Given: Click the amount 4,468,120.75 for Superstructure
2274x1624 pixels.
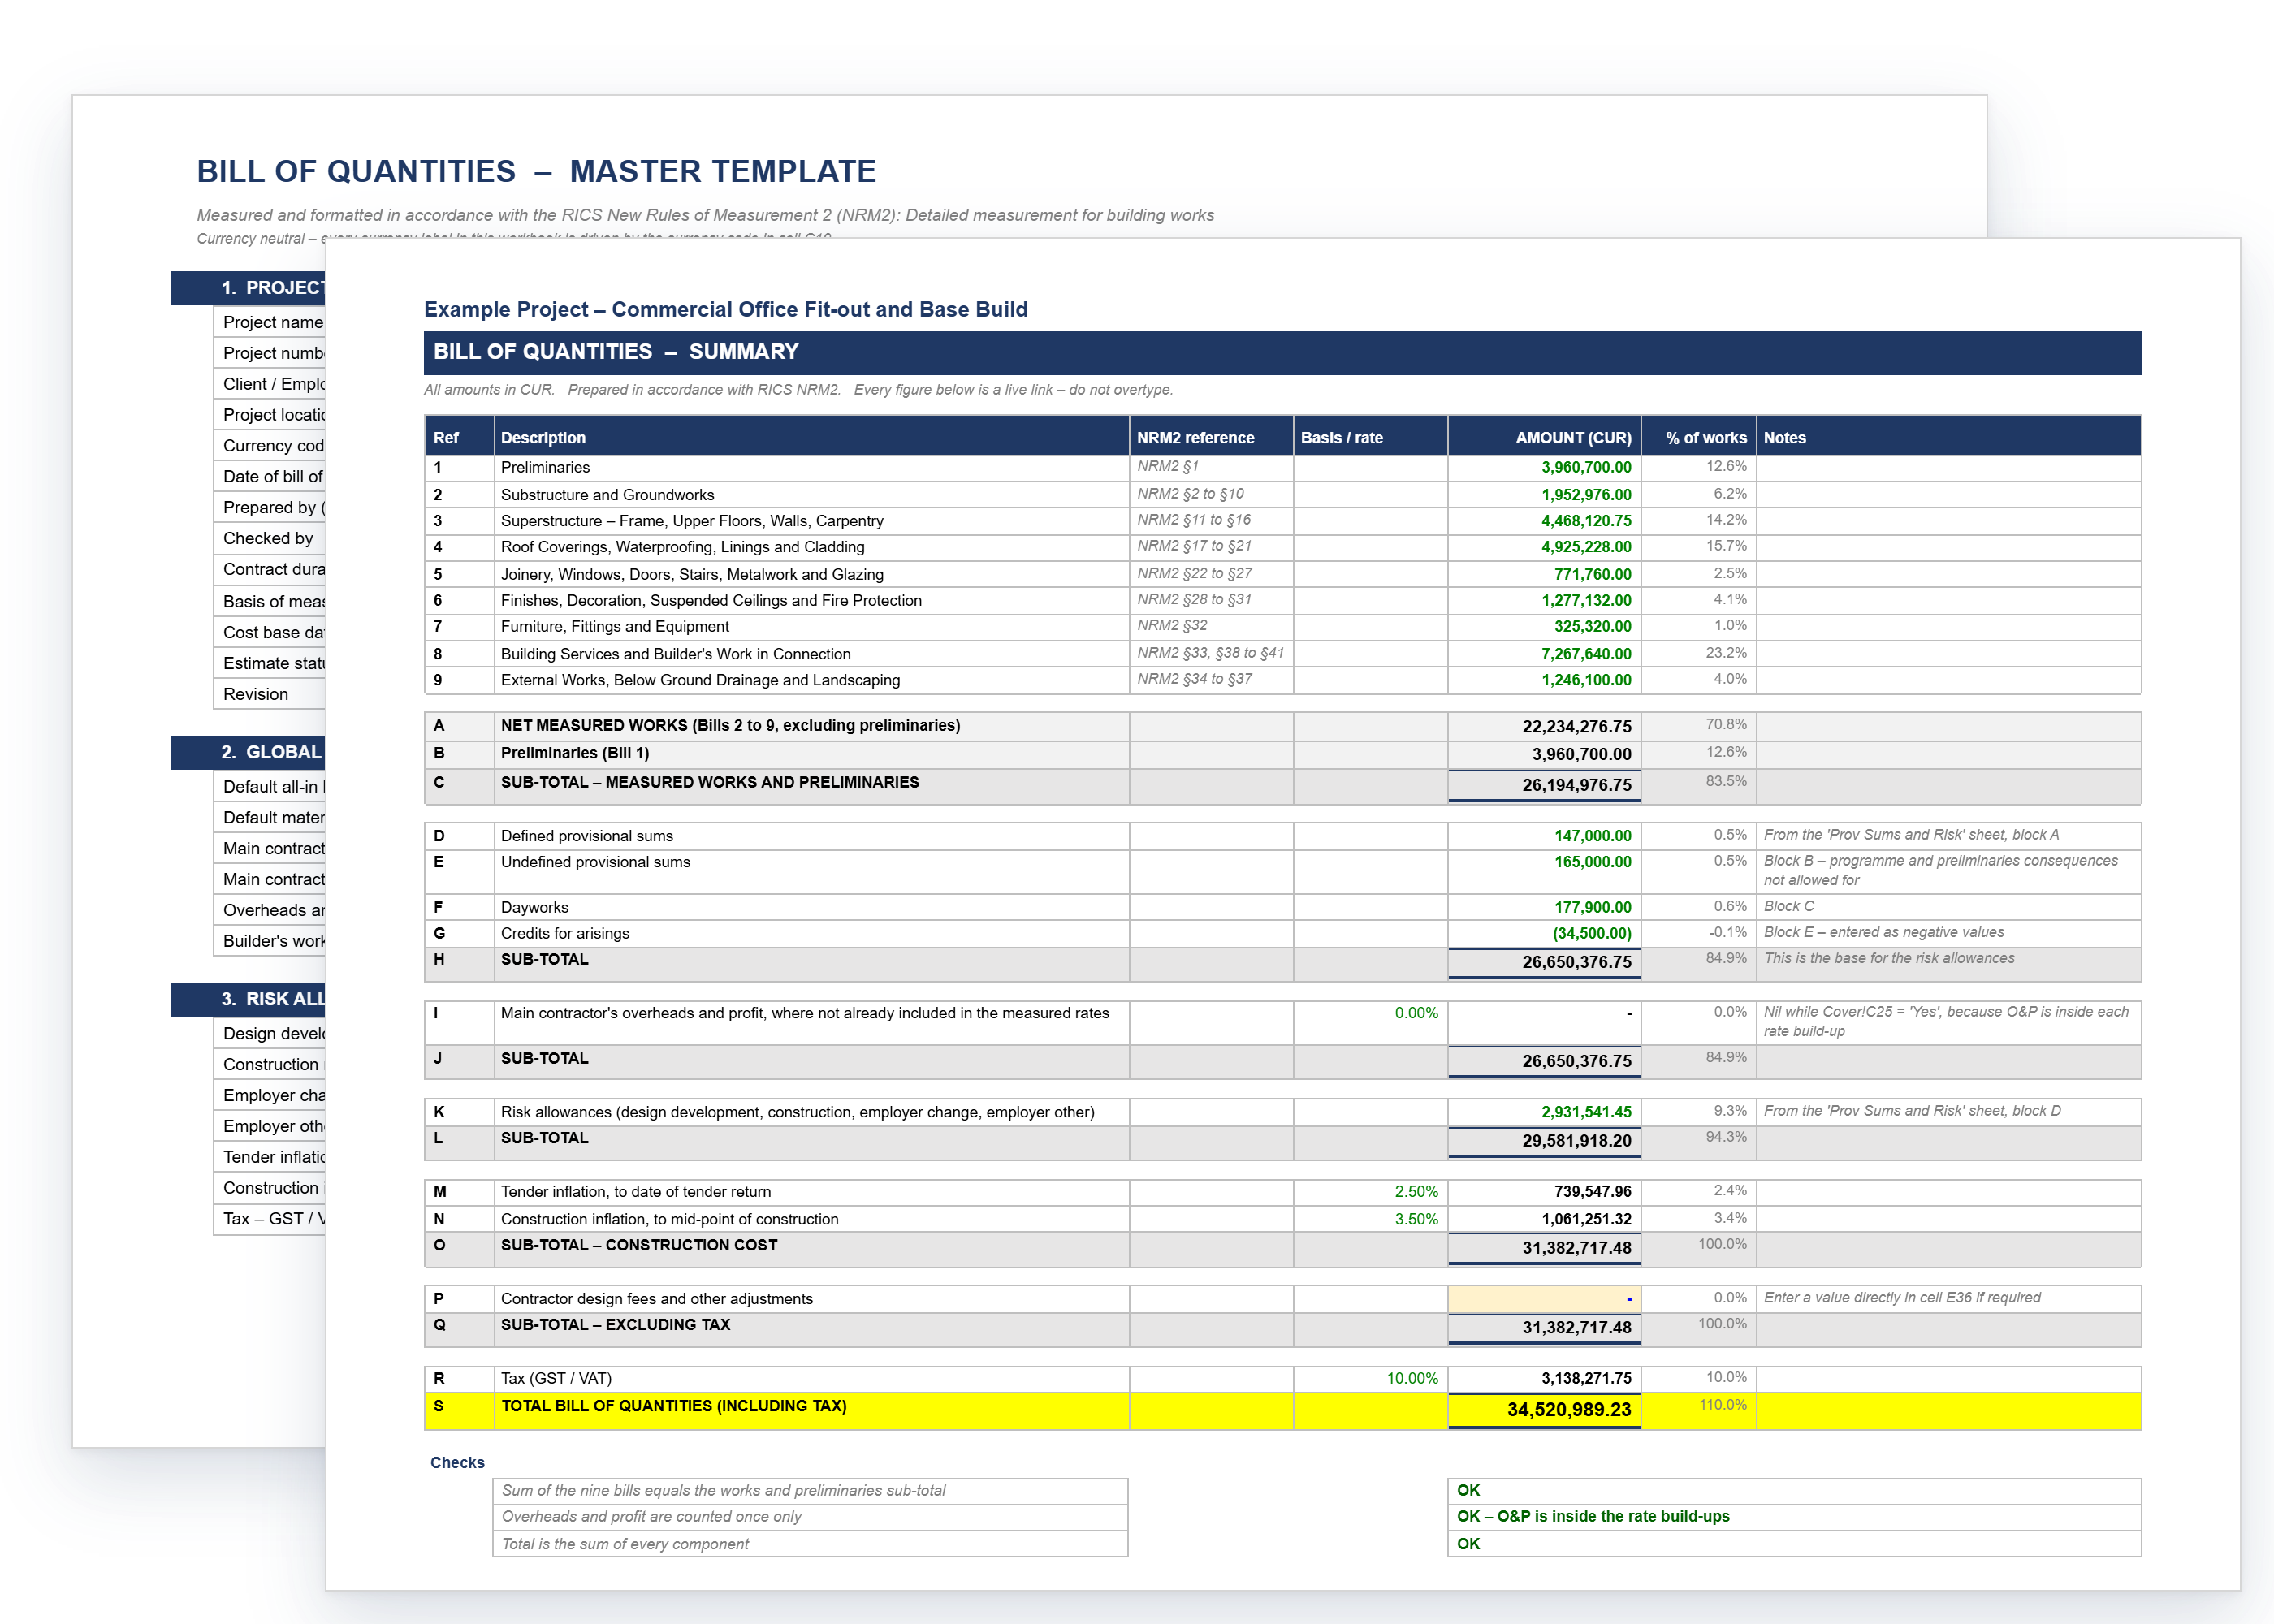Looking at the screenshot, I should click(x=1543, y=521).
